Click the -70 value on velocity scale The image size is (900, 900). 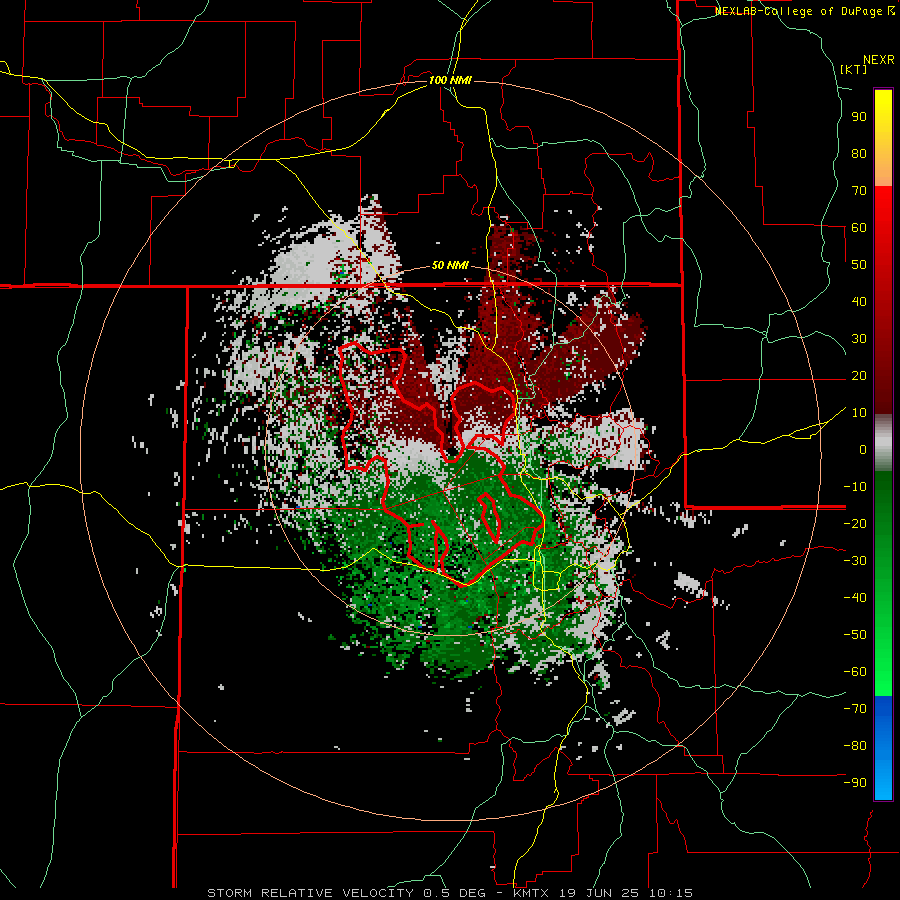tap(855, 709)
